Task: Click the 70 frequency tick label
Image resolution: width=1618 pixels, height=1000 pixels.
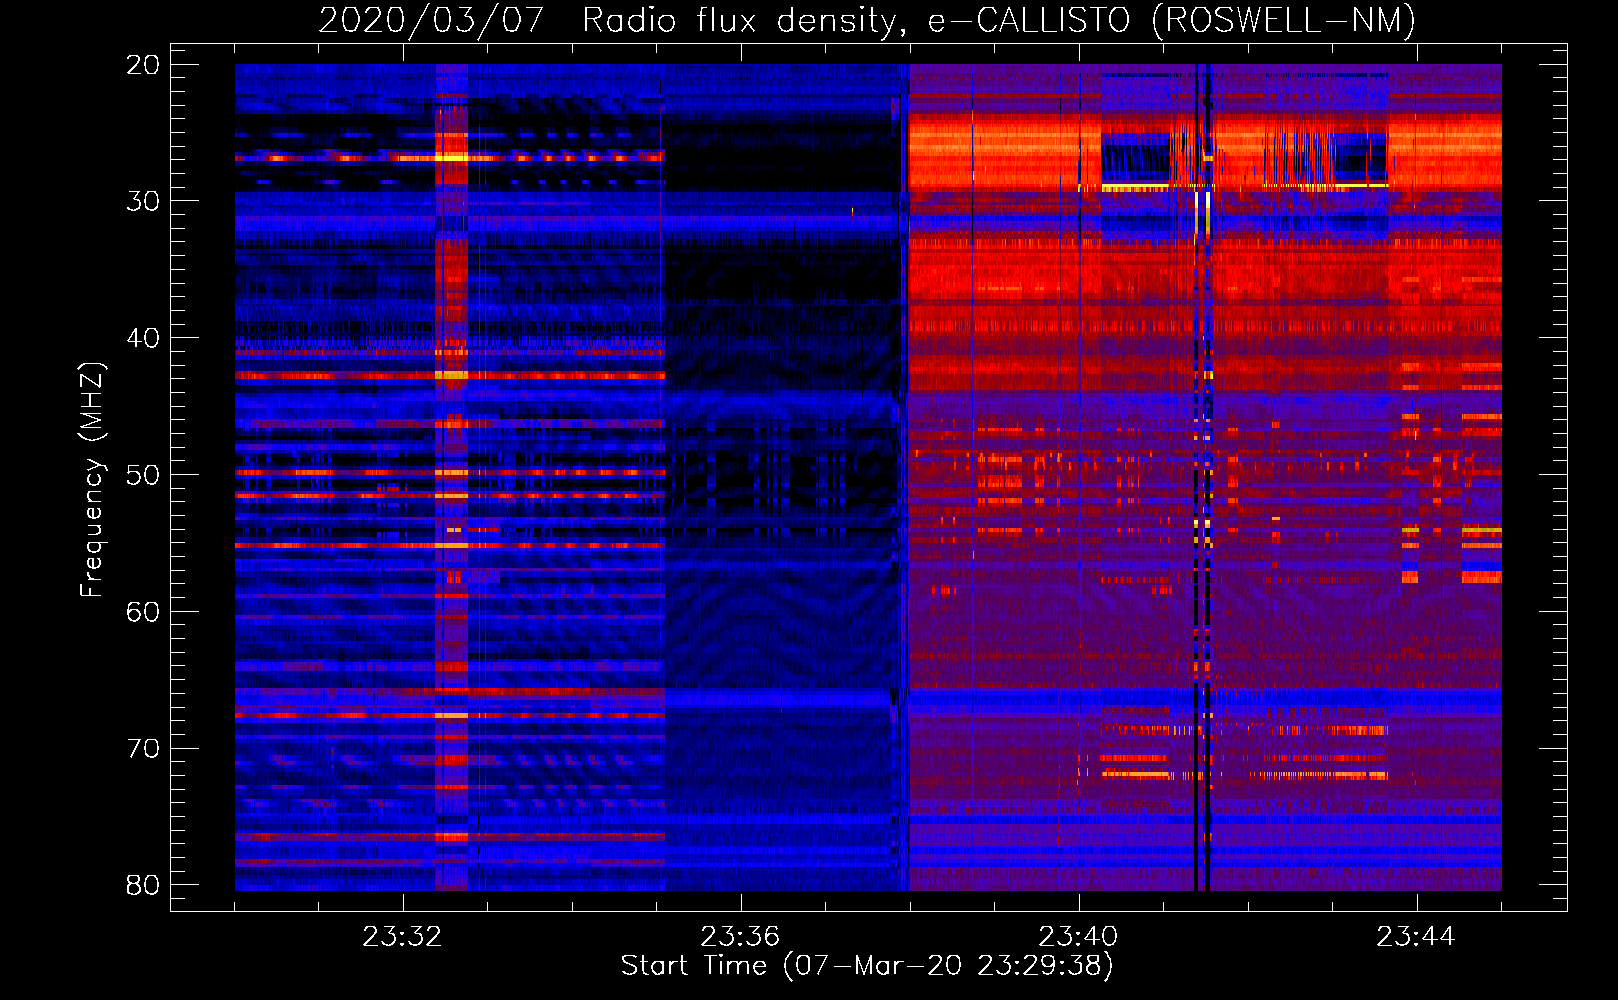Action: coord(143,749)
